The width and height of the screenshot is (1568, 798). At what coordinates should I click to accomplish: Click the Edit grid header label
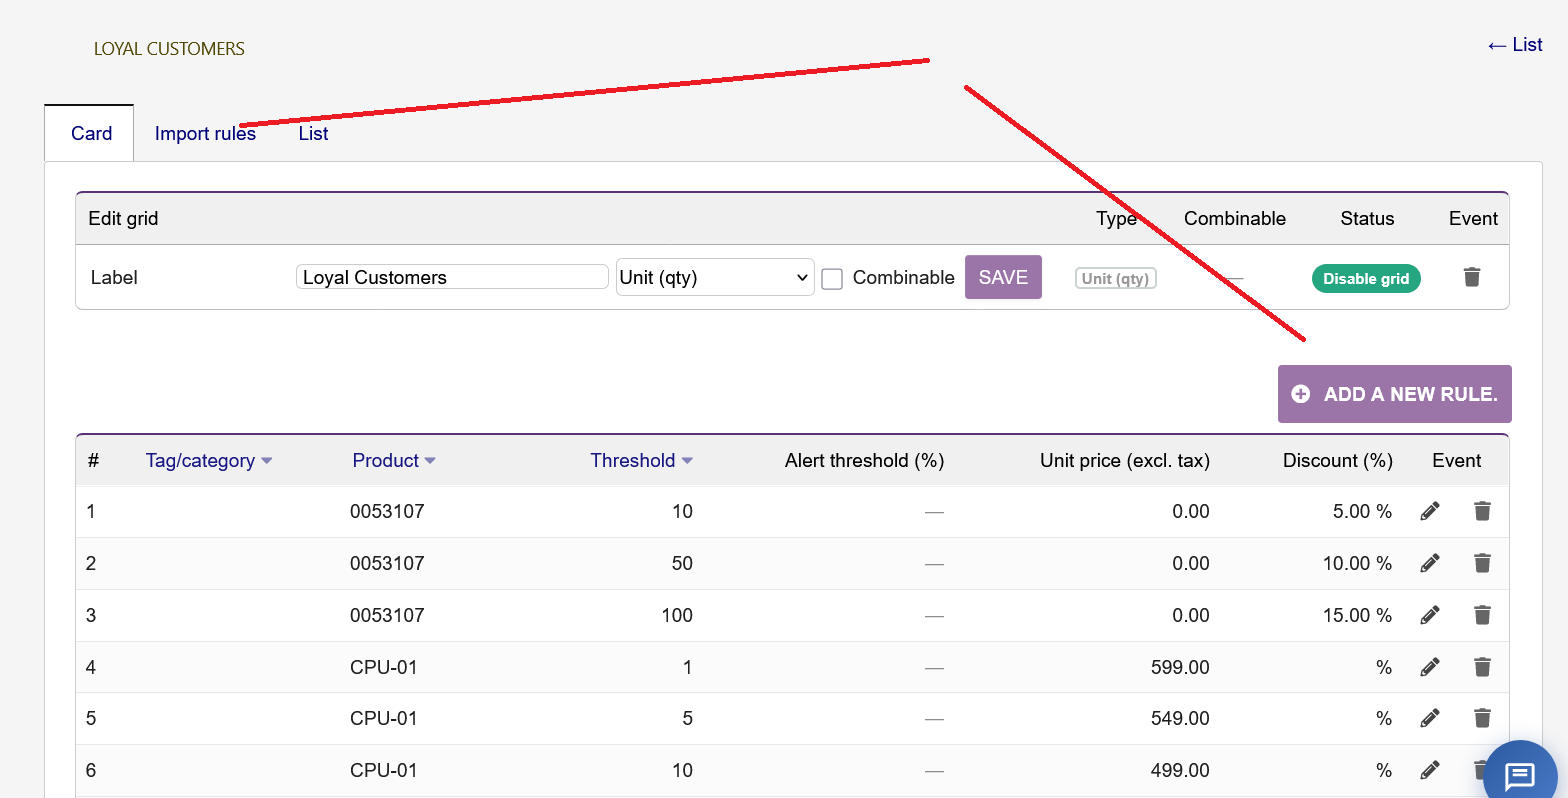pyautogui.click(x=123, y=219)
